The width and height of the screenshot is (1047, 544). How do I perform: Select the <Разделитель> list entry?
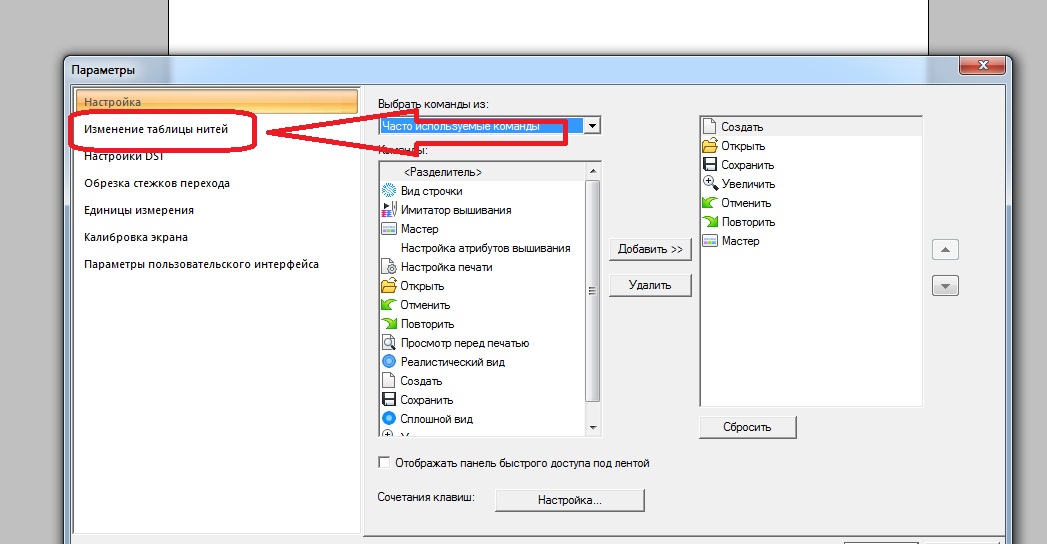482,172
